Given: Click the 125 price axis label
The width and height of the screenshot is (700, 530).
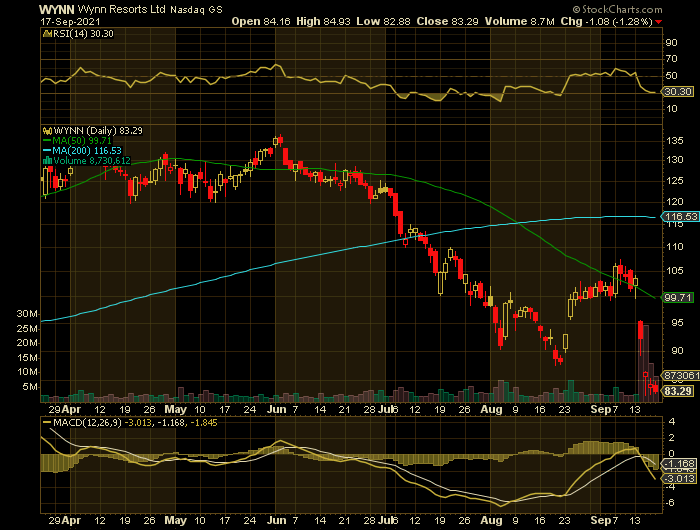Looking at the screenshot, I should coord(675,181).
